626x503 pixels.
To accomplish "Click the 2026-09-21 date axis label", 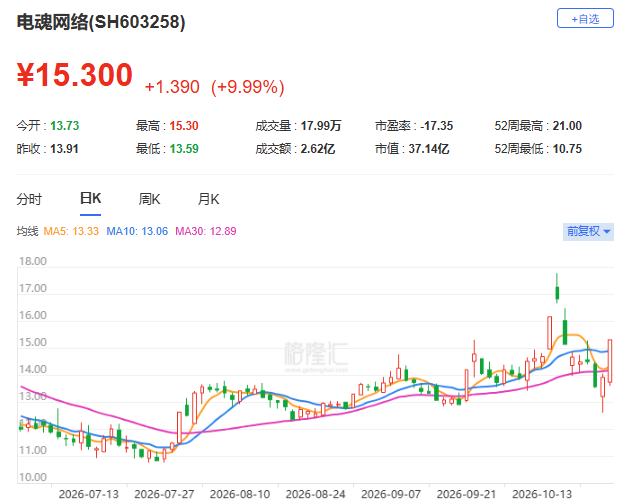I will point(466,494).
